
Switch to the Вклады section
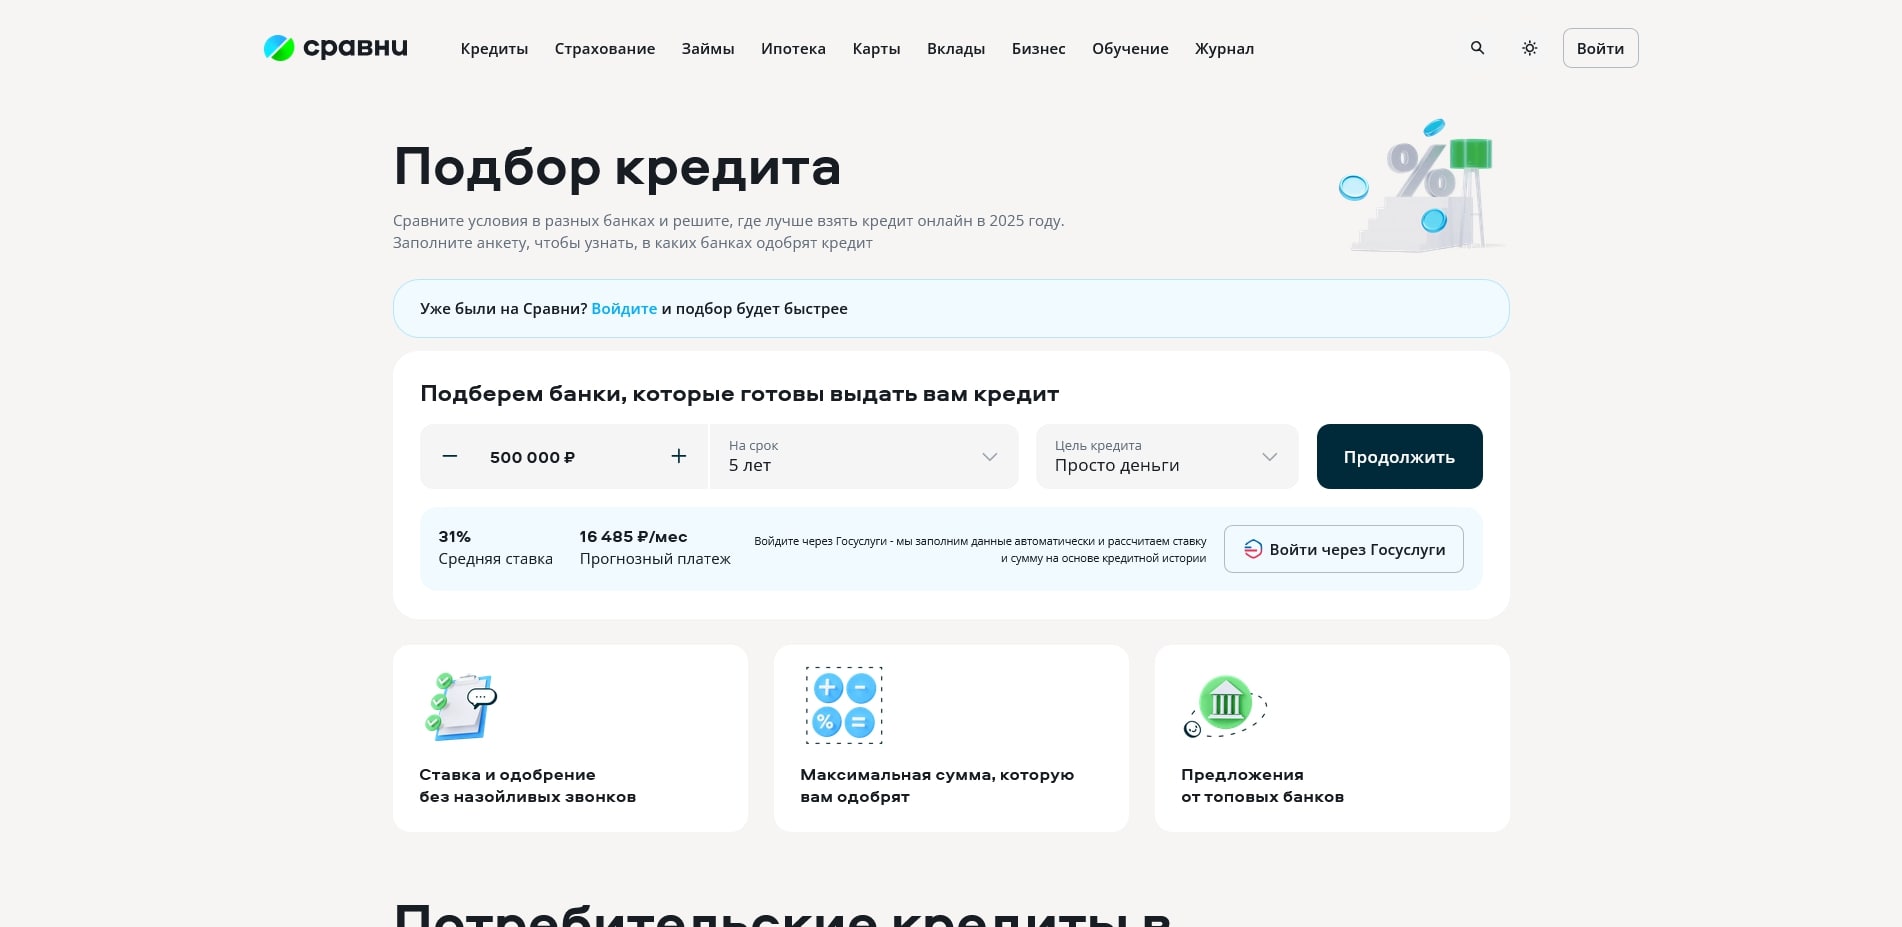(955, 48)
